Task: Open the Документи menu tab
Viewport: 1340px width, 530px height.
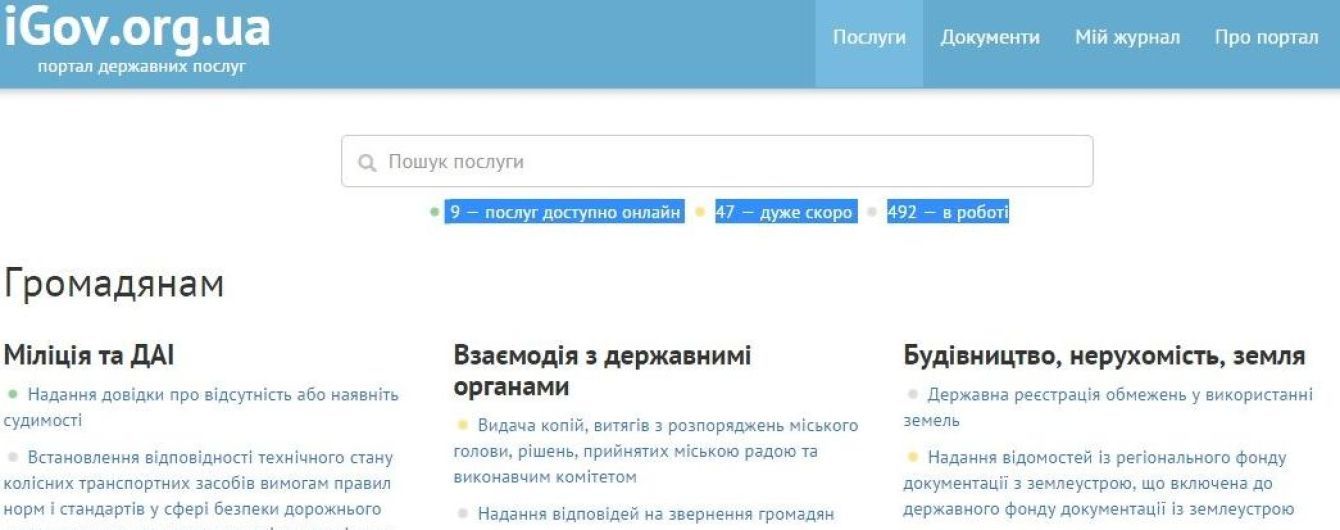Action: coord(990,38)
